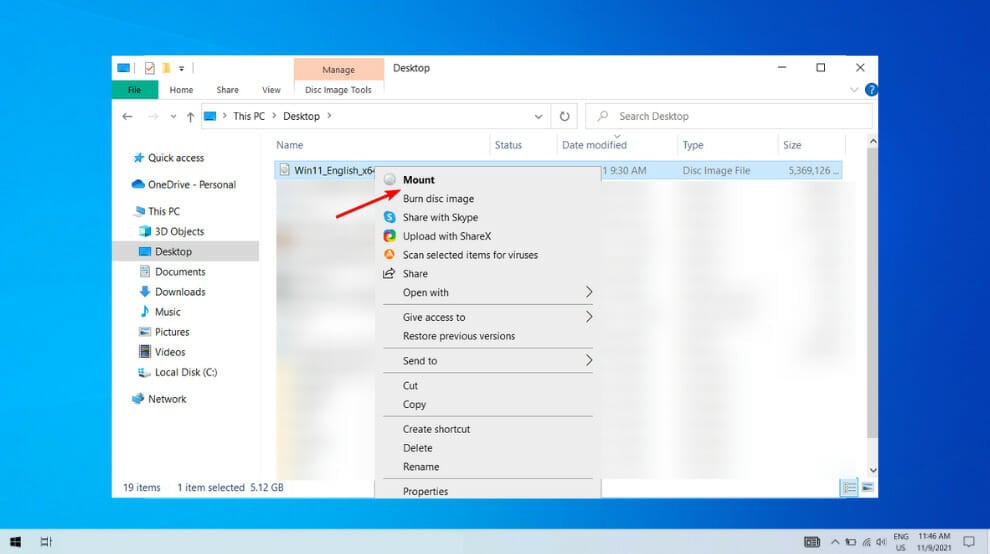990x554 pixels.
Task: Click the Share context menu entry
Action: (x=415, y=274)
